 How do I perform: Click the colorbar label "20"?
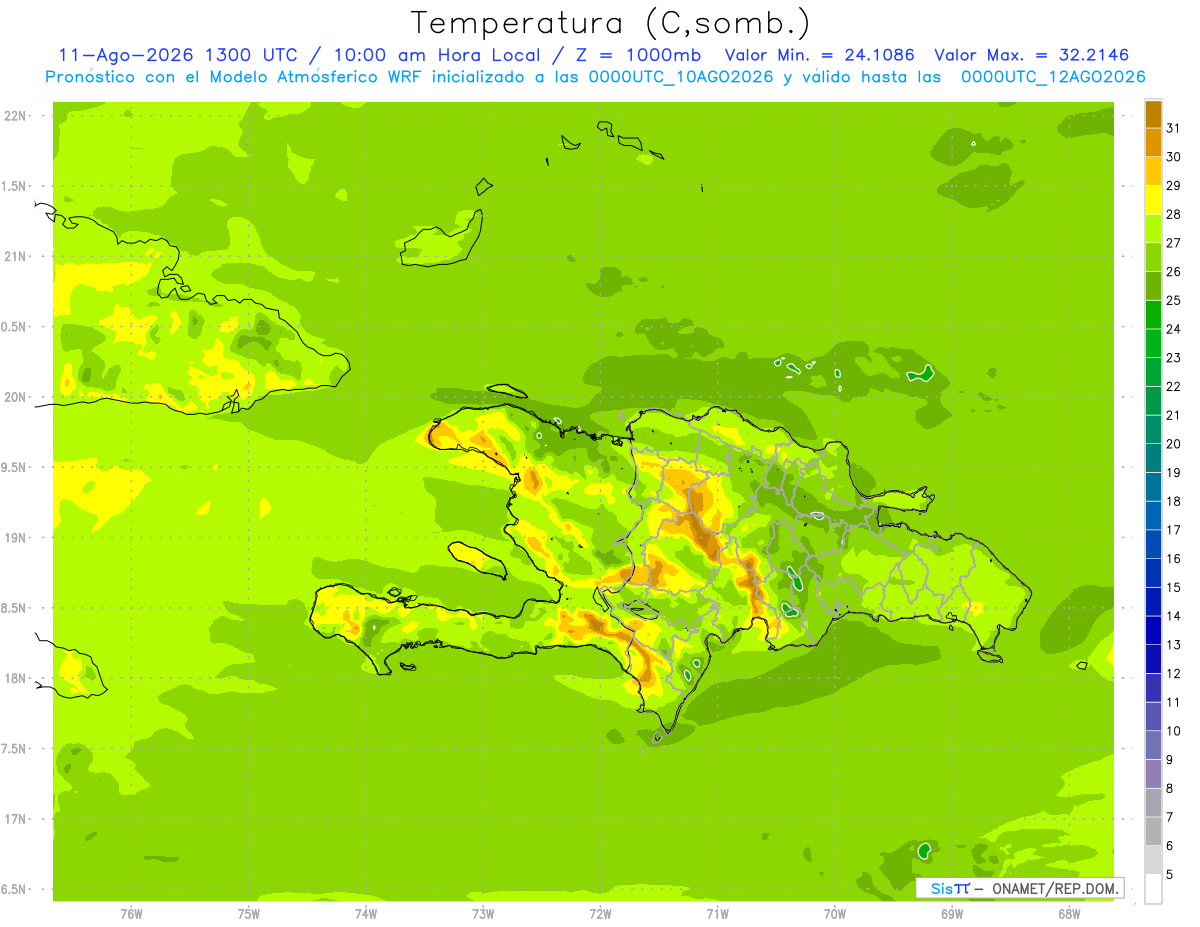(x=1173, y=444)
